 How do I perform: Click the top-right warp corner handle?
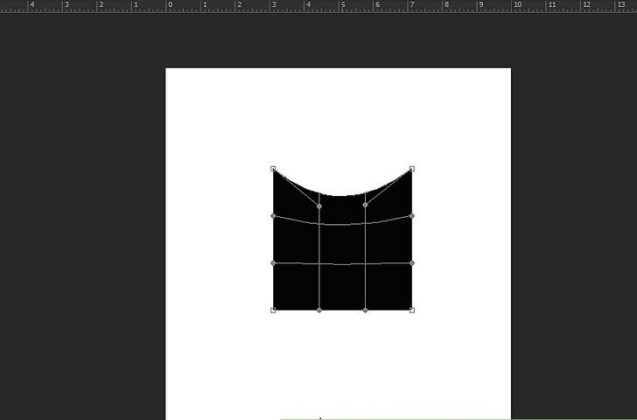click(412, 169)
